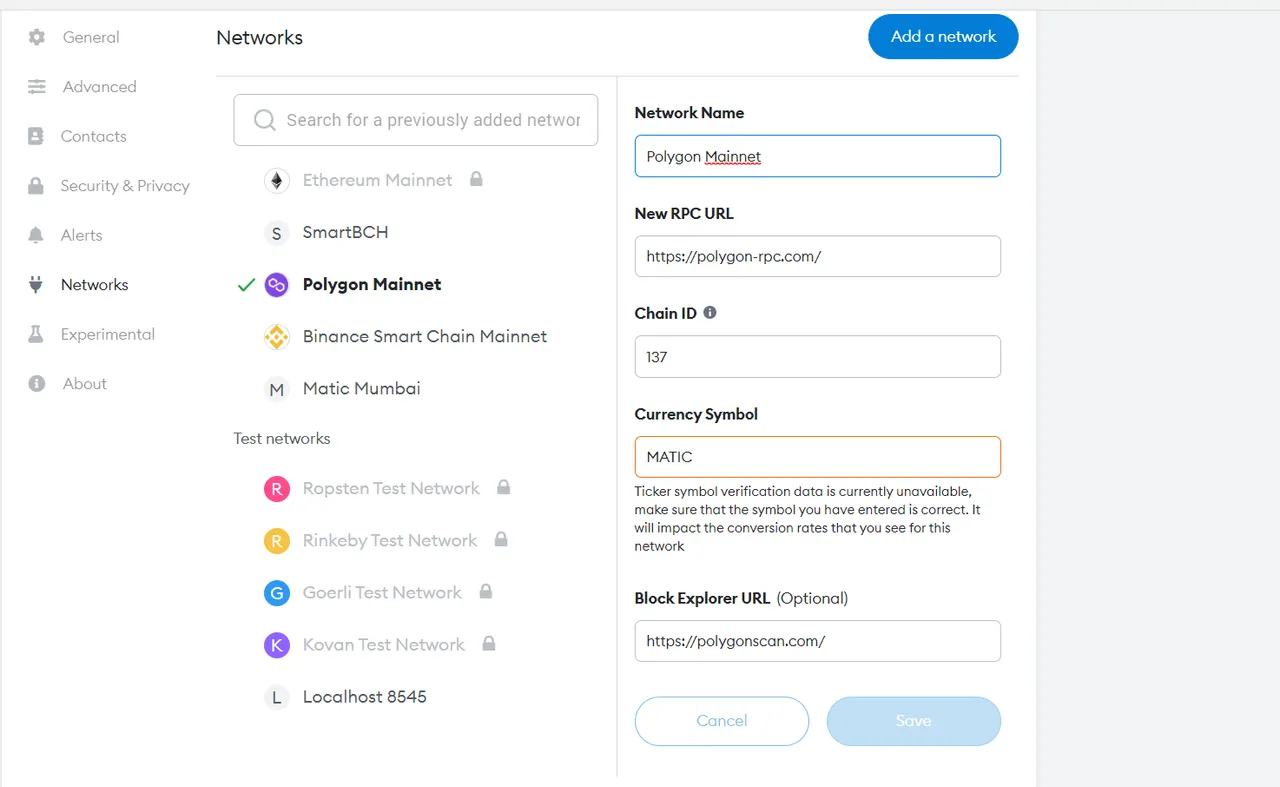Viewport: 1280px width, 787px height.
Task: Select the Binance Smart Chain logo icon
Action: pos(276,337)
